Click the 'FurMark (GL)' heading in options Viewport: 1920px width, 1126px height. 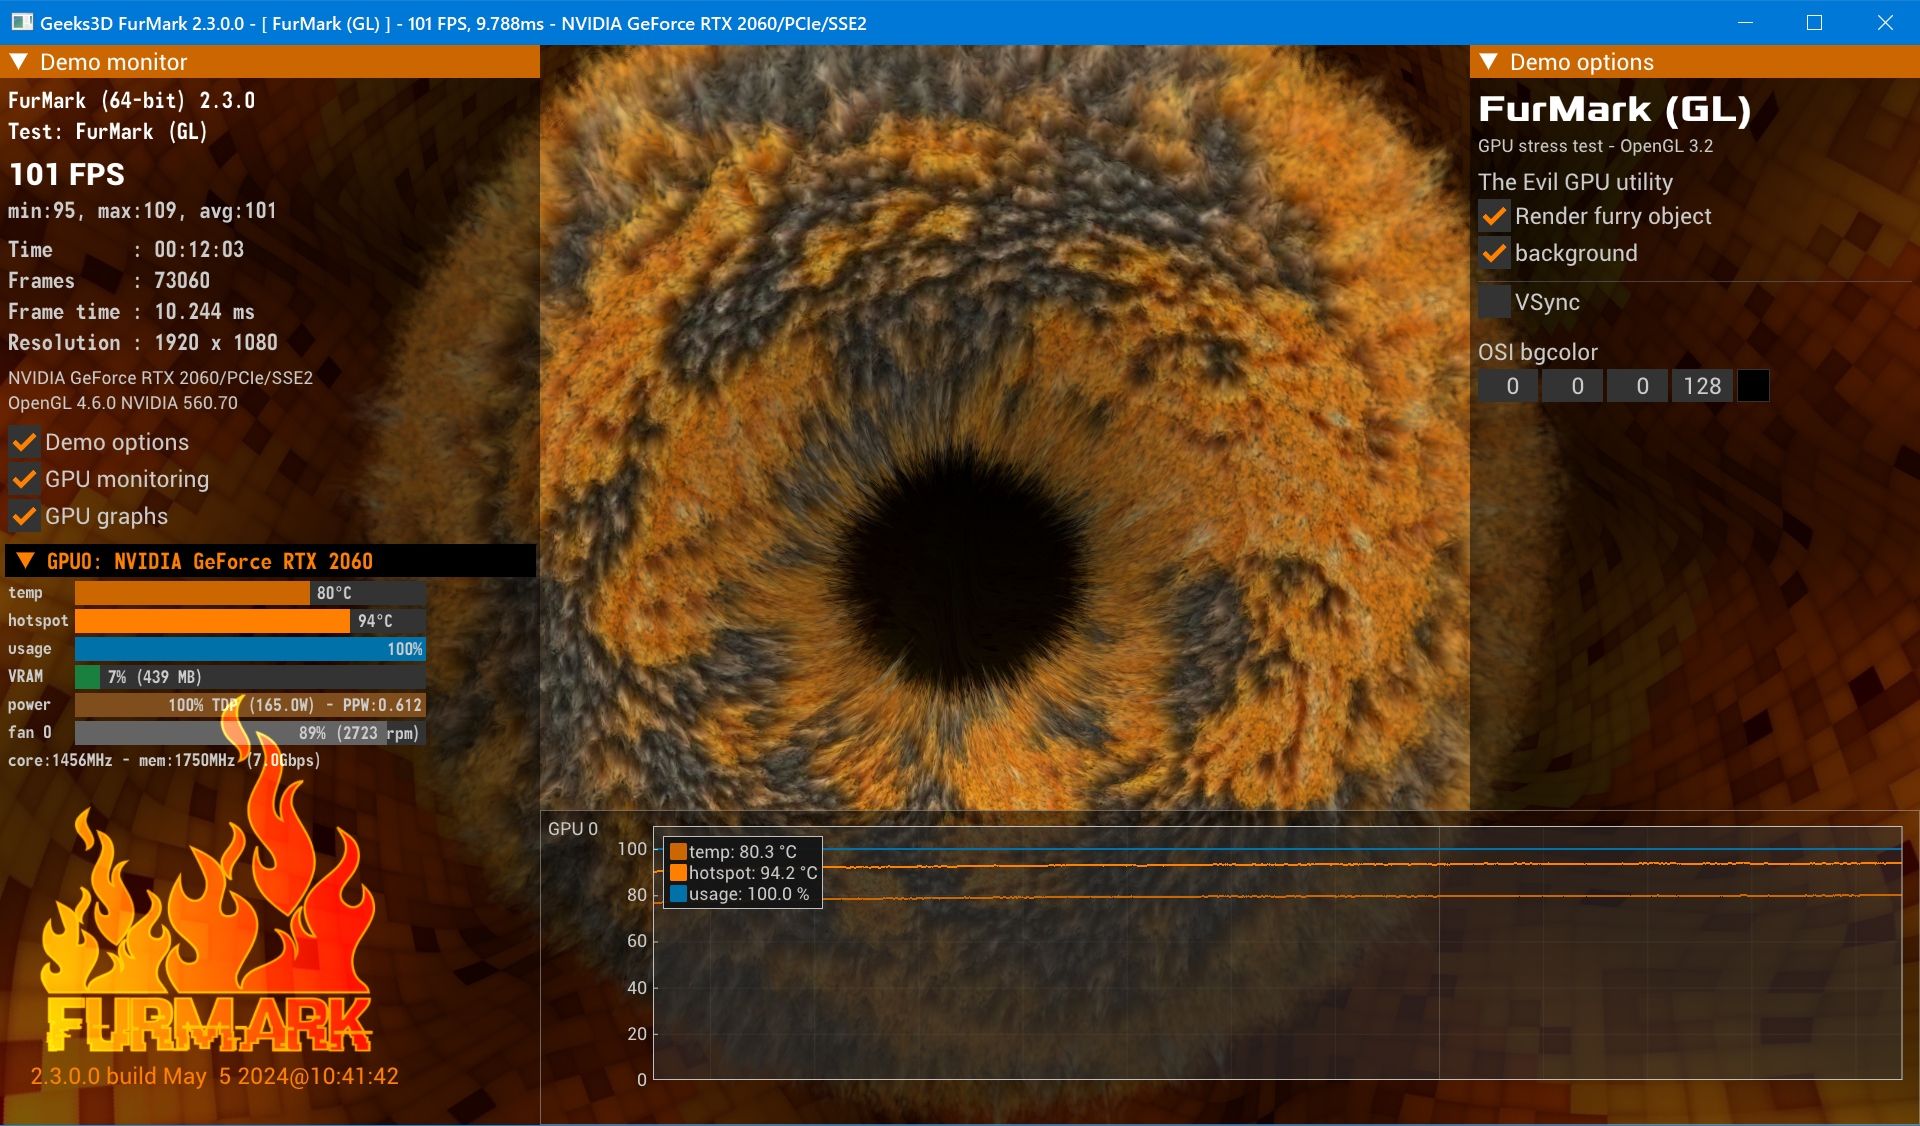(1614, 108)
